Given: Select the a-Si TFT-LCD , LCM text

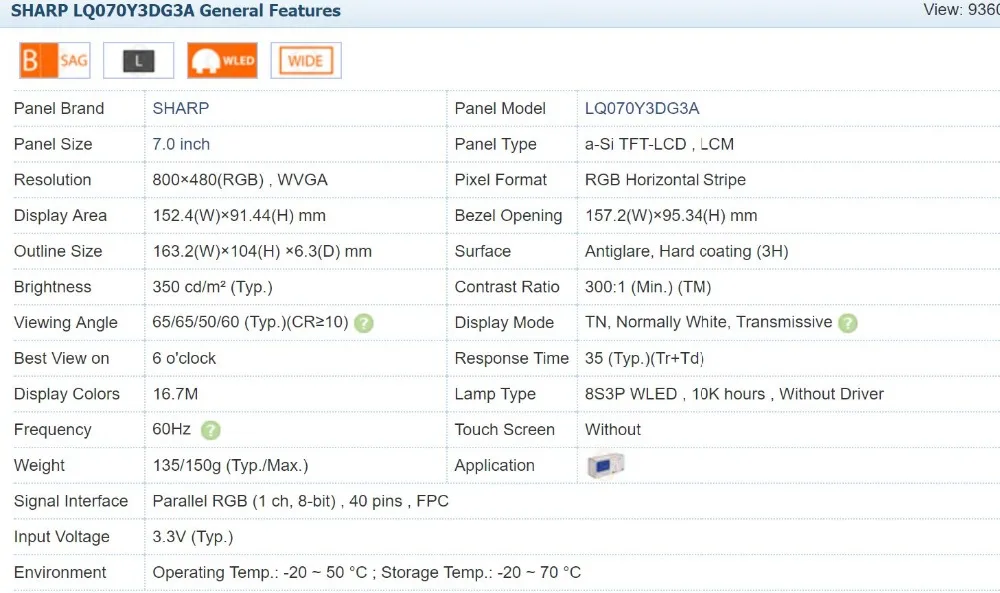Looking at the screenshot, I should pos(659,144).
